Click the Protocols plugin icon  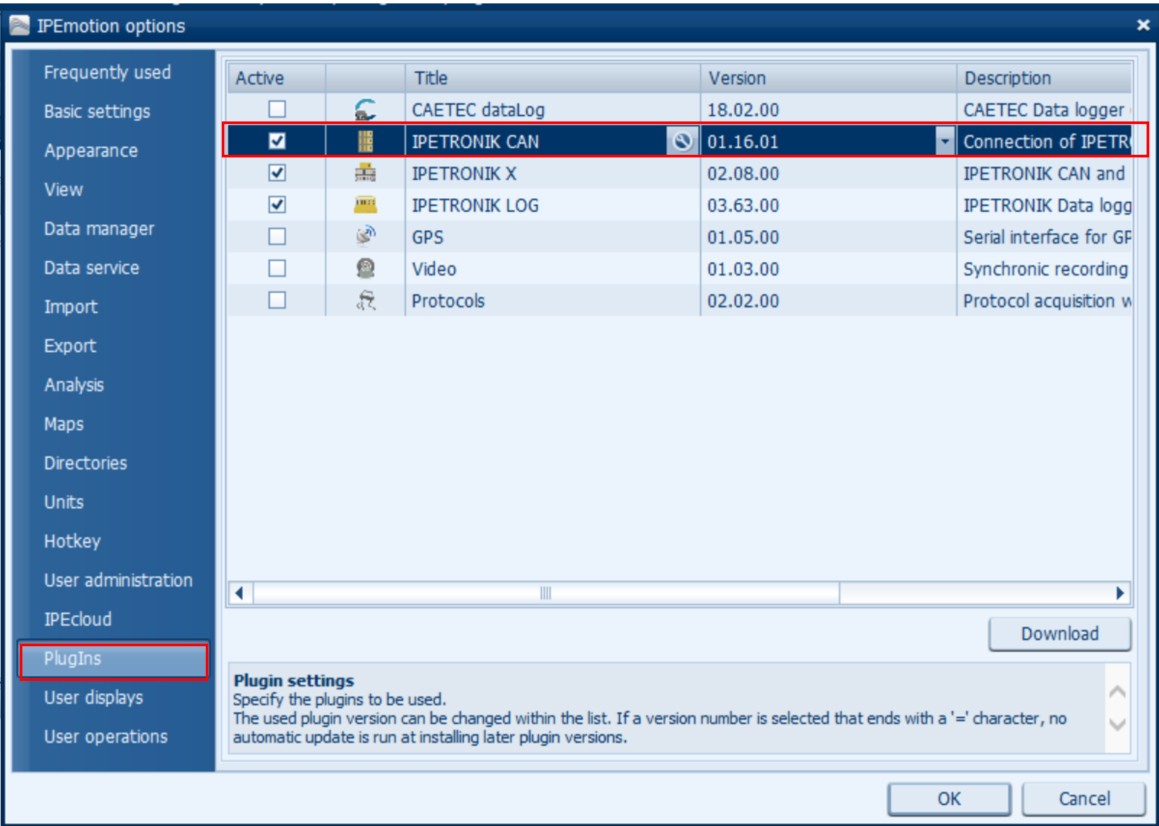[x=365, y=301]
